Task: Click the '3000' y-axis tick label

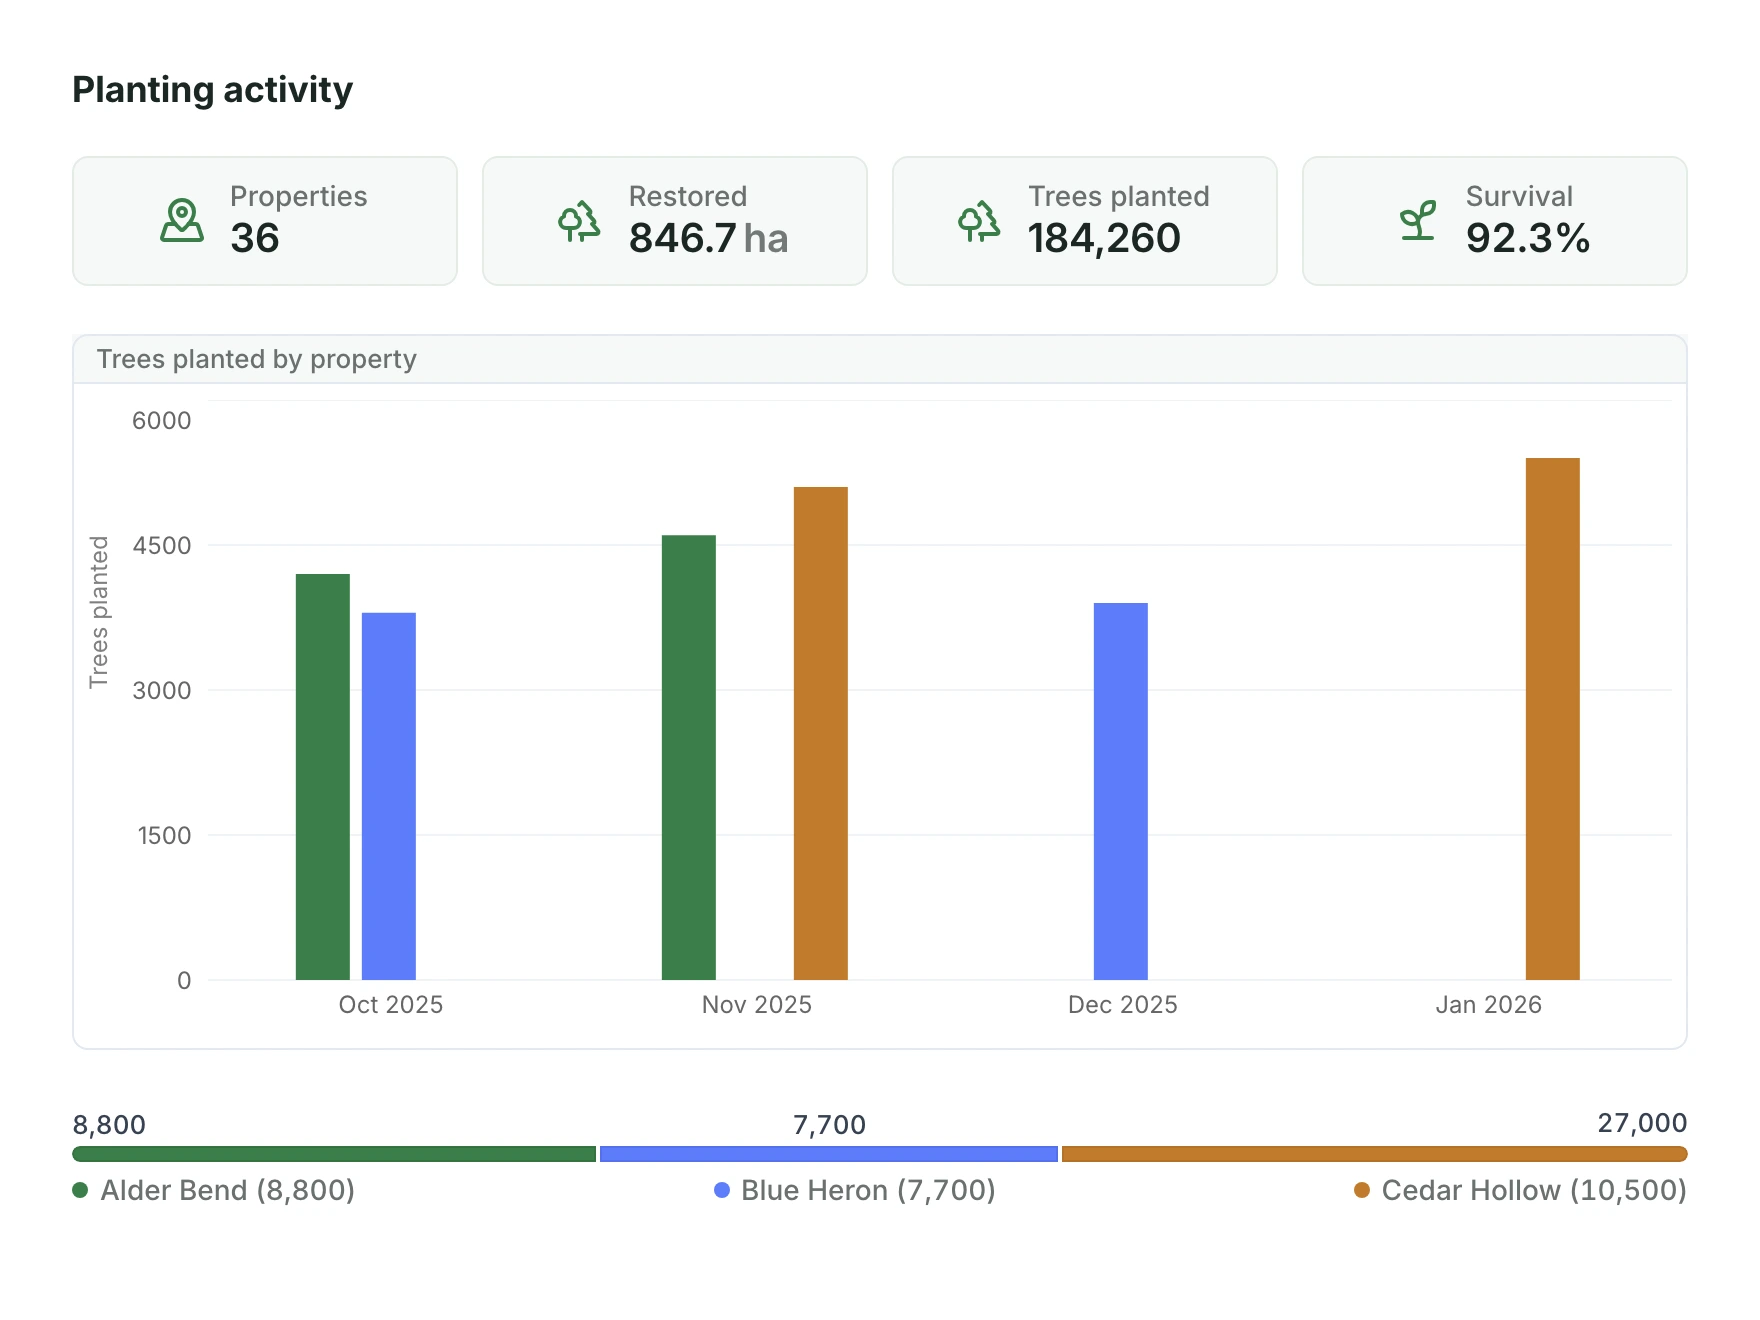Action: click(162, 691)
